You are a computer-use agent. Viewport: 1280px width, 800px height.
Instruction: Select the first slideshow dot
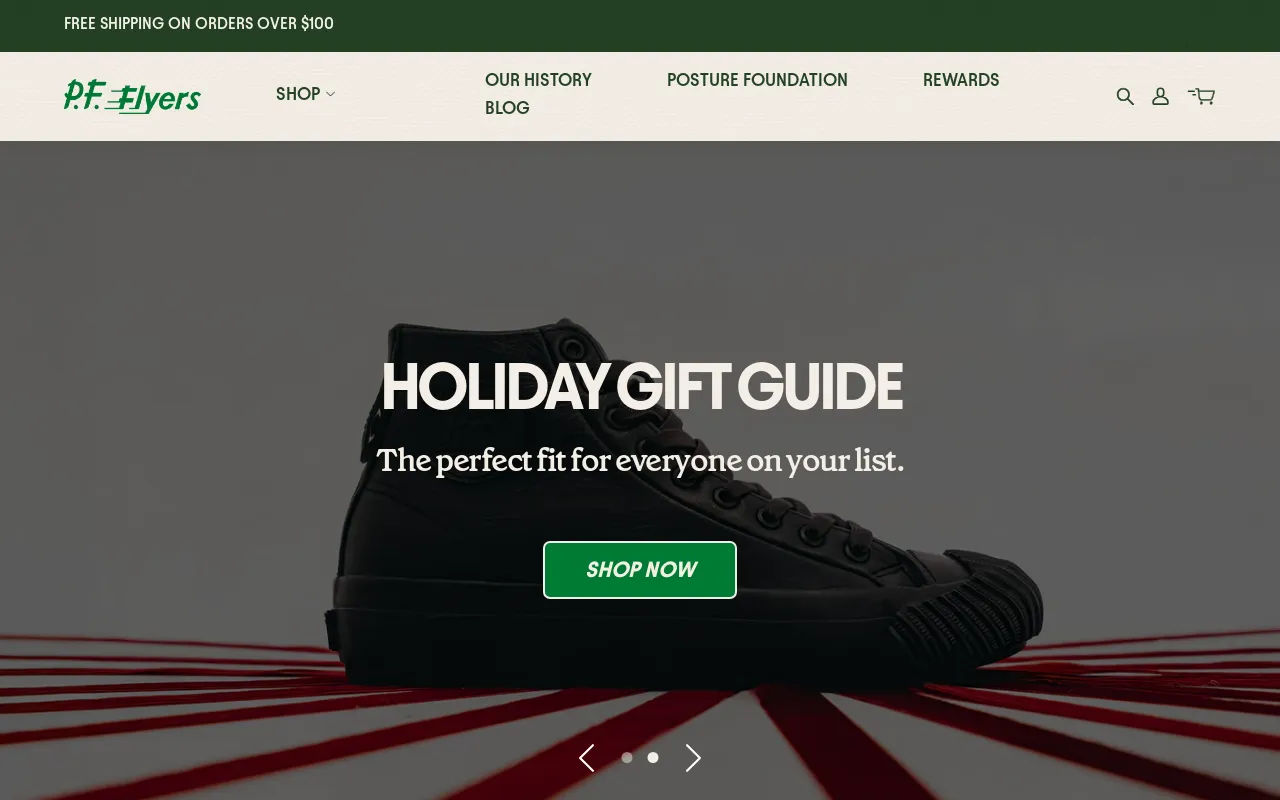[627, 758]
